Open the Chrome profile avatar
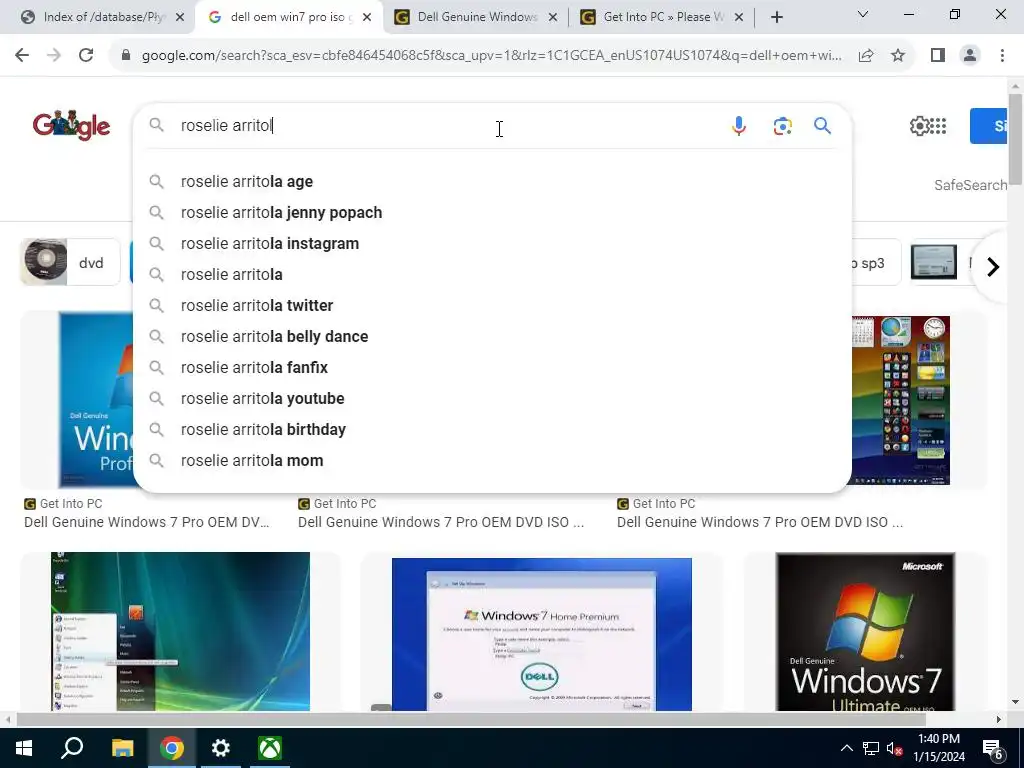This screenshot has width=1024, height=768. (x=970, y=56)
